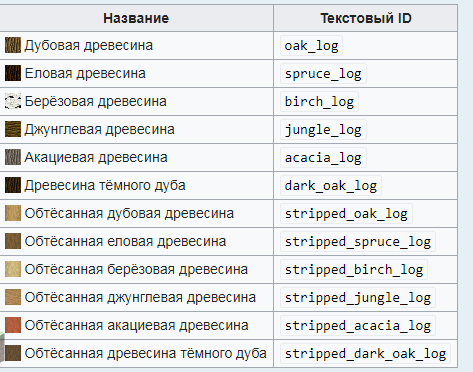Open the Древесина тёмного дуба link

click(x=105, y=186)
